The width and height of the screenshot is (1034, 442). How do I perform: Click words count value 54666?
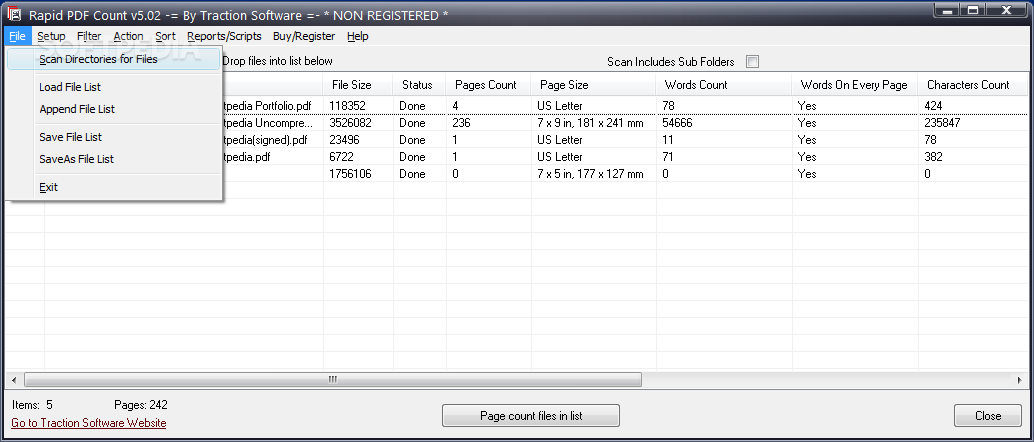click(680, 123)
